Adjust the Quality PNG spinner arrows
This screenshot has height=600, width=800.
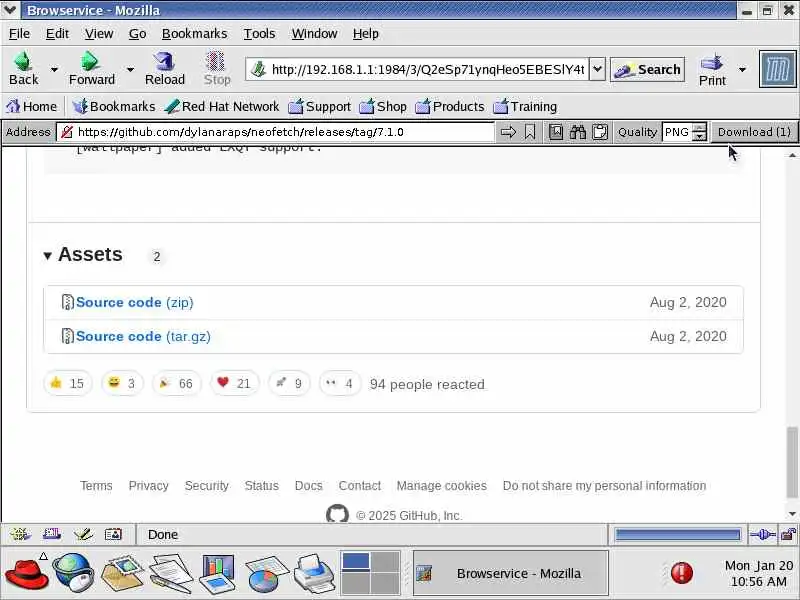(701, 132)
